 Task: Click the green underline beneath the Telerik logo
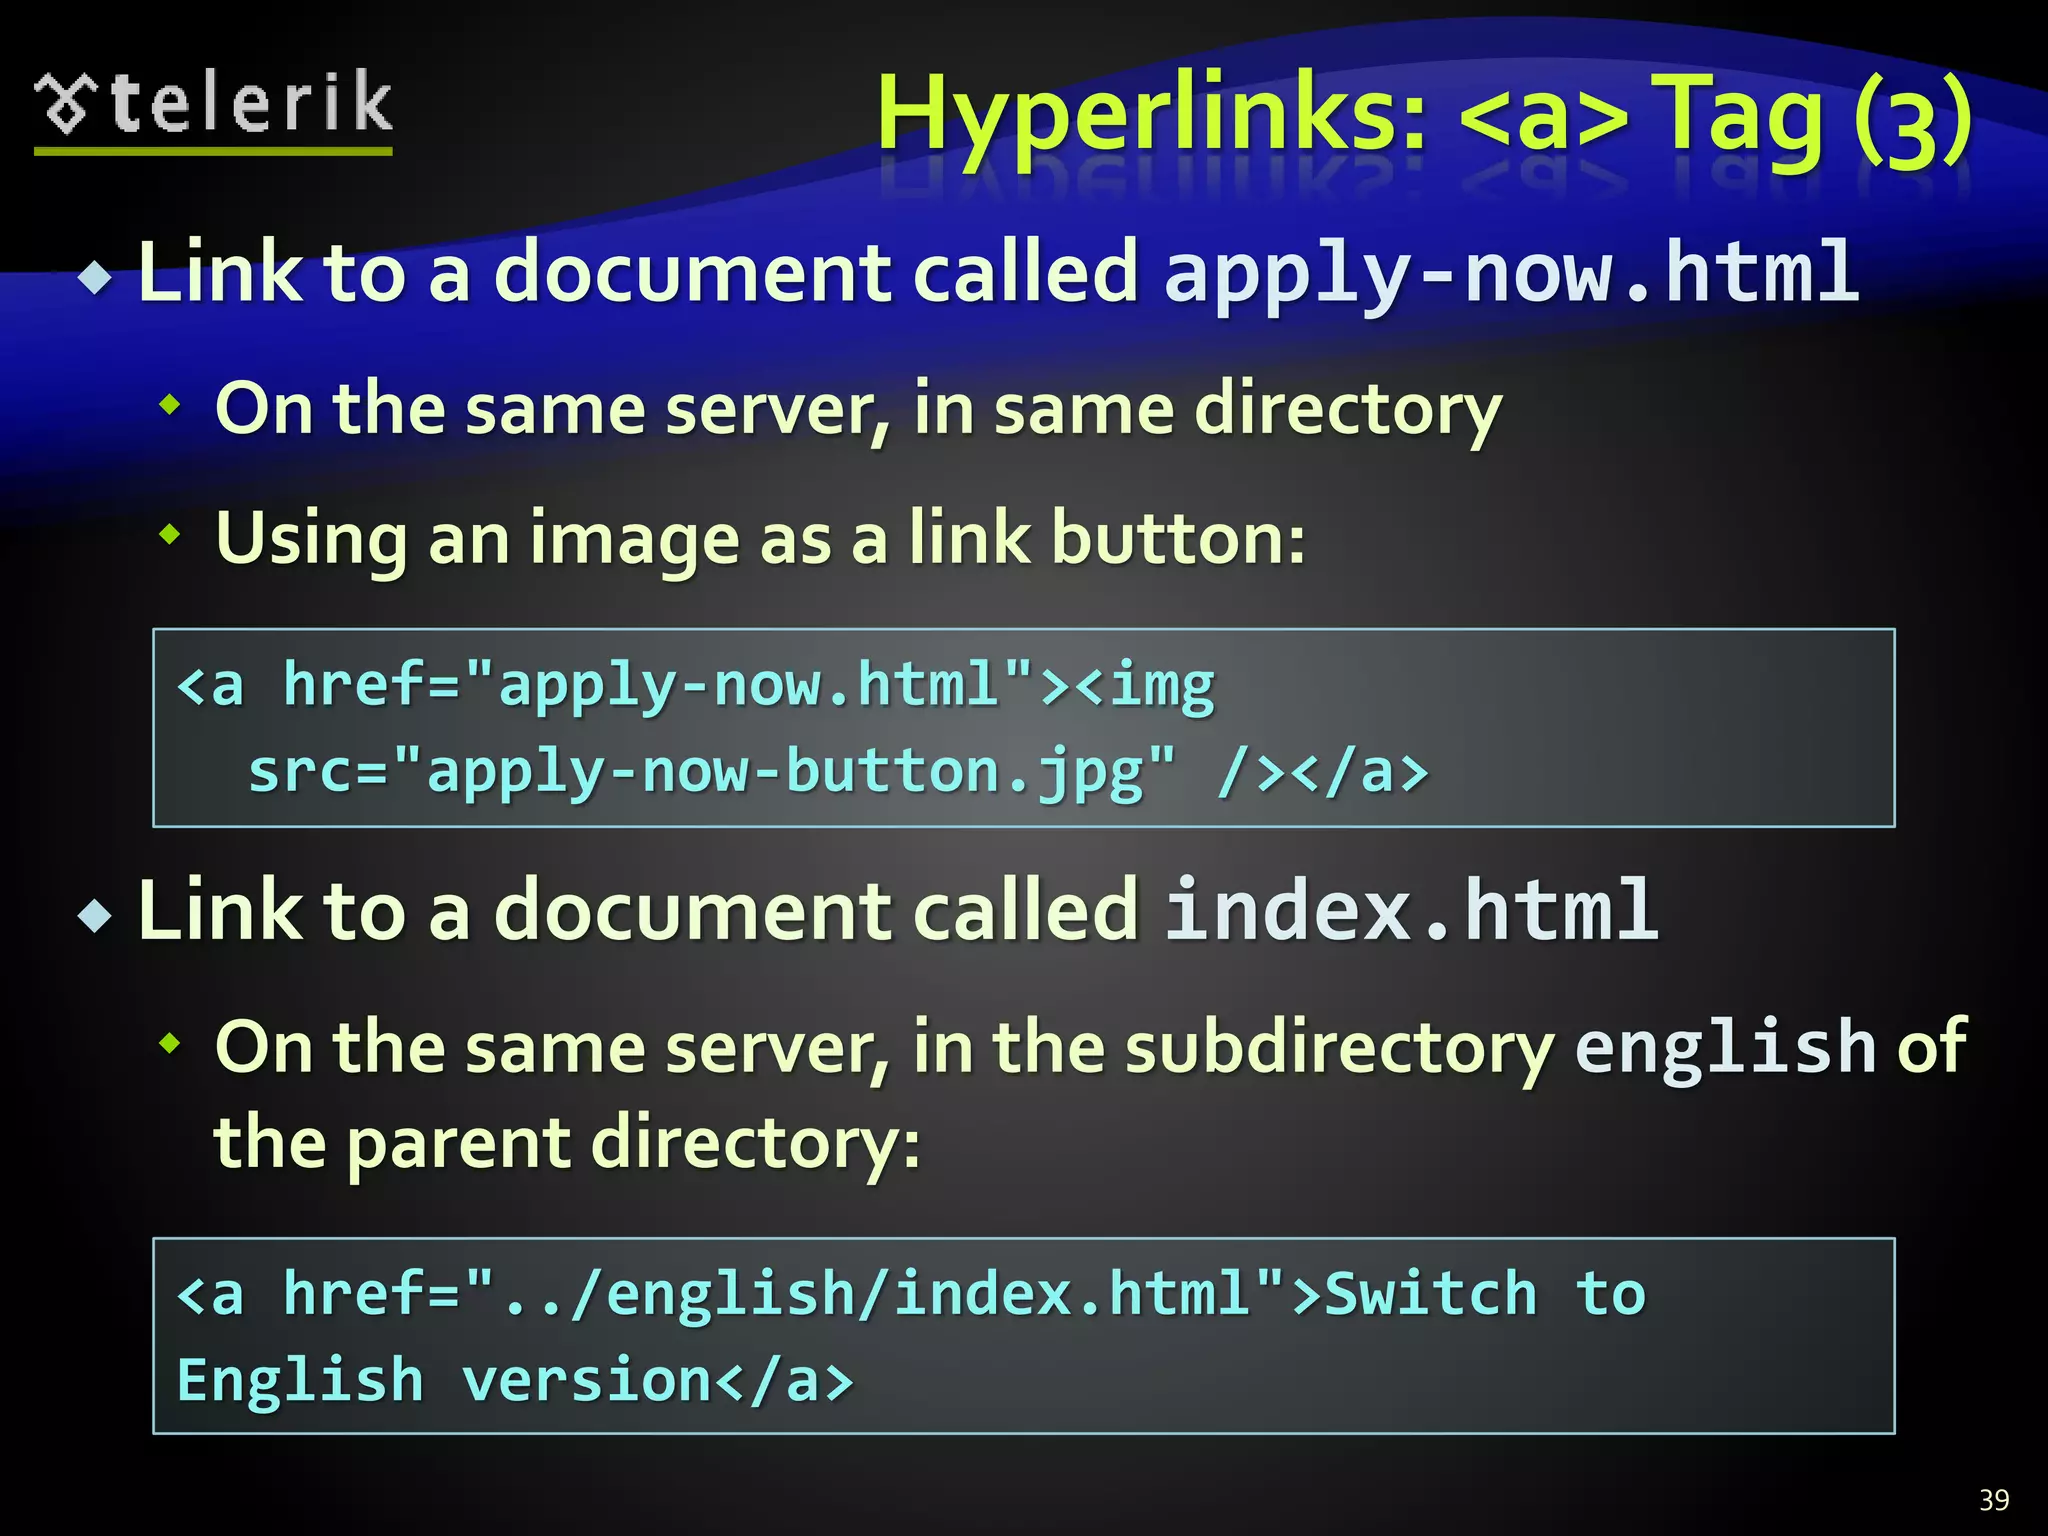pyautogui.click(x=213, y=151)
